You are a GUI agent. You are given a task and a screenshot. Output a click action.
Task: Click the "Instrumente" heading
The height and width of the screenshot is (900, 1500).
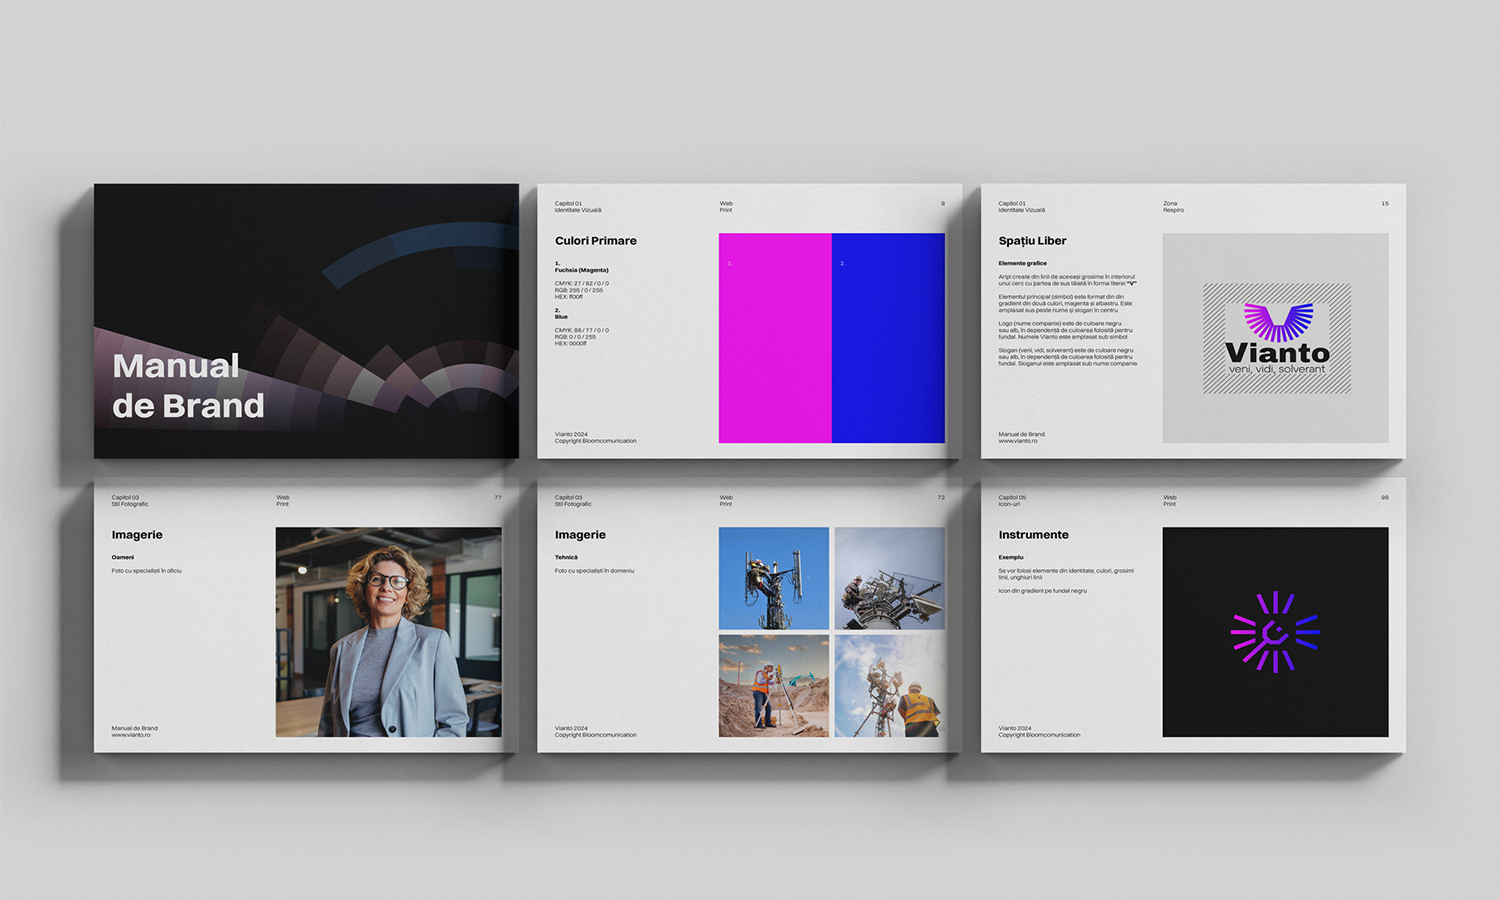point(1033,535)
